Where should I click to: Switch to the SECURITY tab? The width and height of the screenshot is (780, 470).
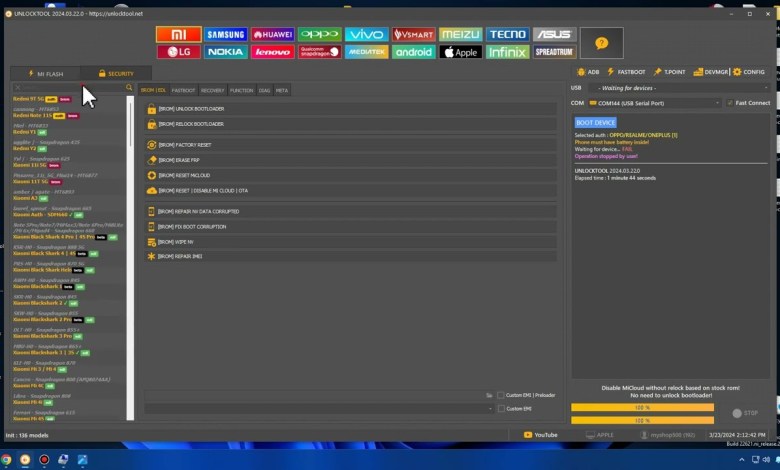(x=115, y=73)
